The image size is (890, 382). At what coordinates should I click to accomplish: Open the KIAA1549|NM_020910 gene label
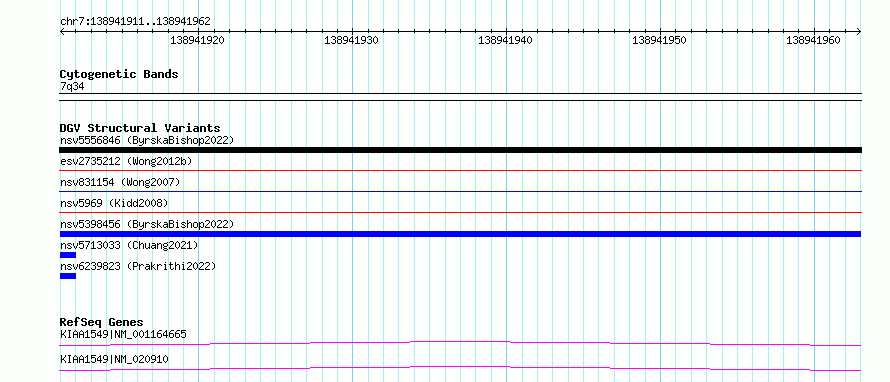[114, 359]
